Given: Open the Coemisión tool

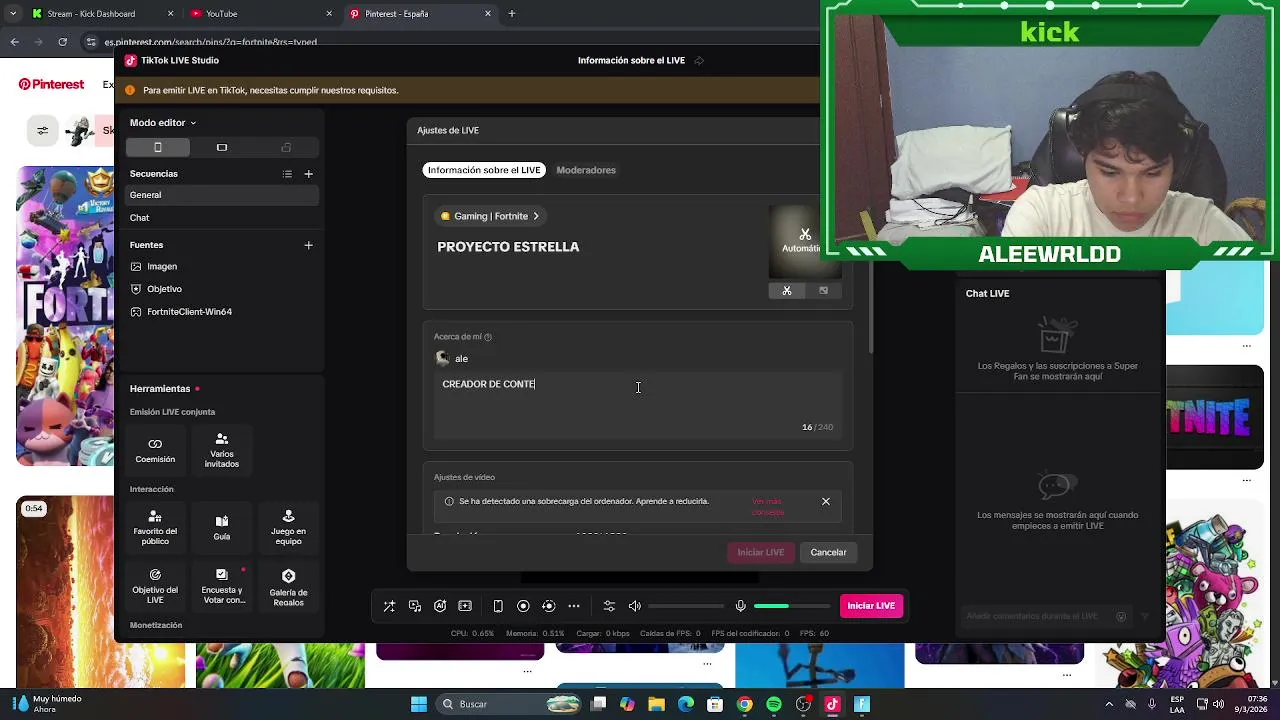Looking at the screenshot, I should coord(155,450).
